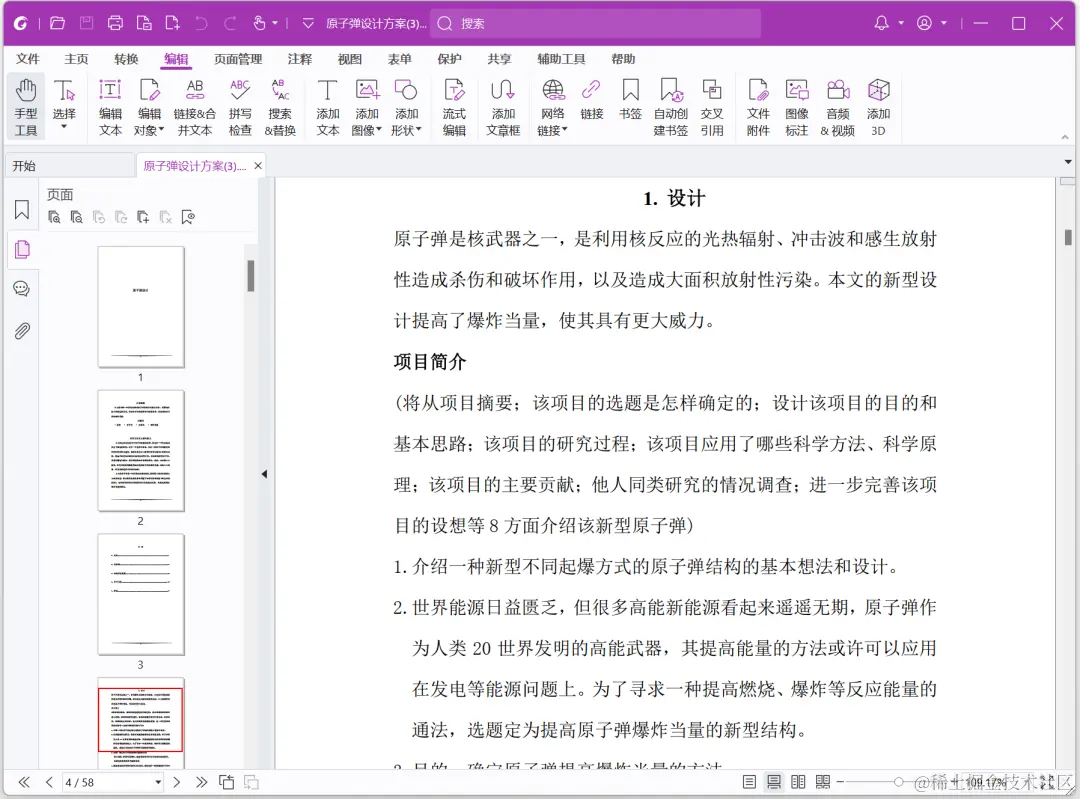Start Reflow Edit (流式编辑)
Screen dimensions: 1080x799
point(454,107)
